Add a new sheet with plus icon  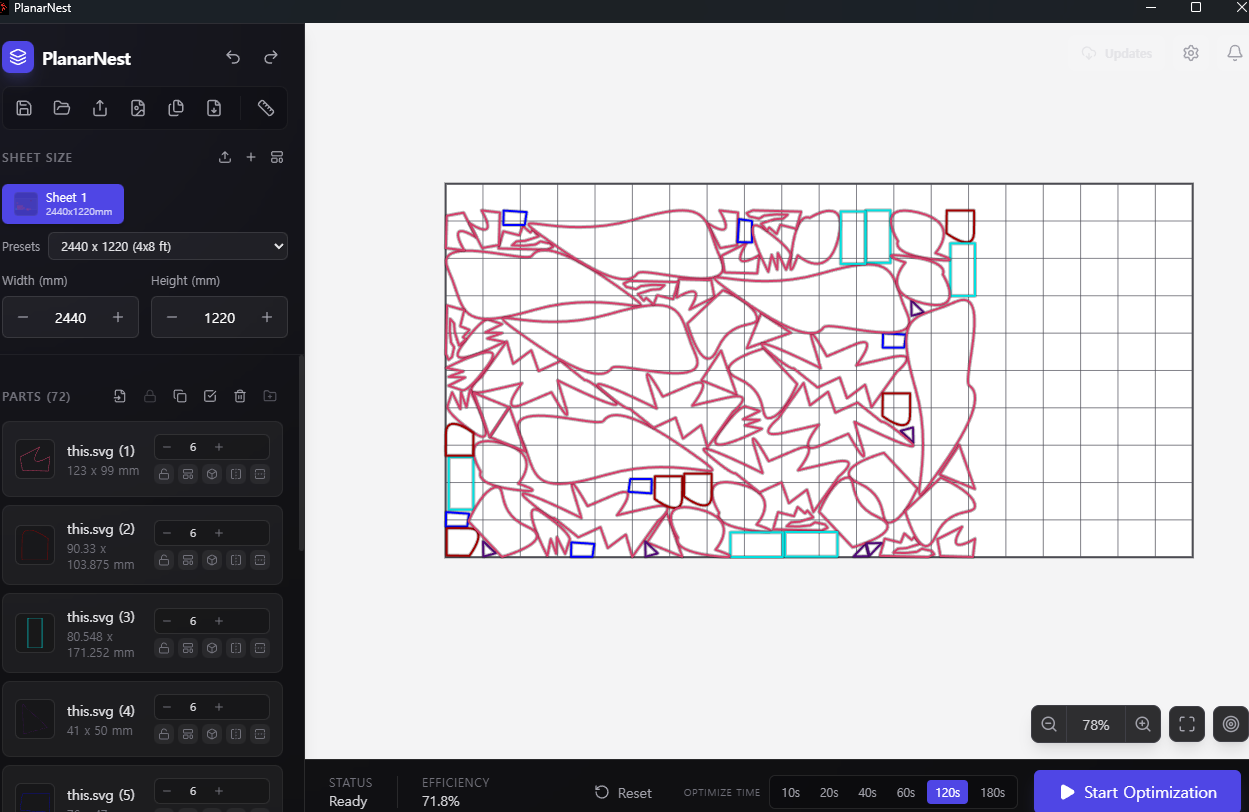[251, 157]
